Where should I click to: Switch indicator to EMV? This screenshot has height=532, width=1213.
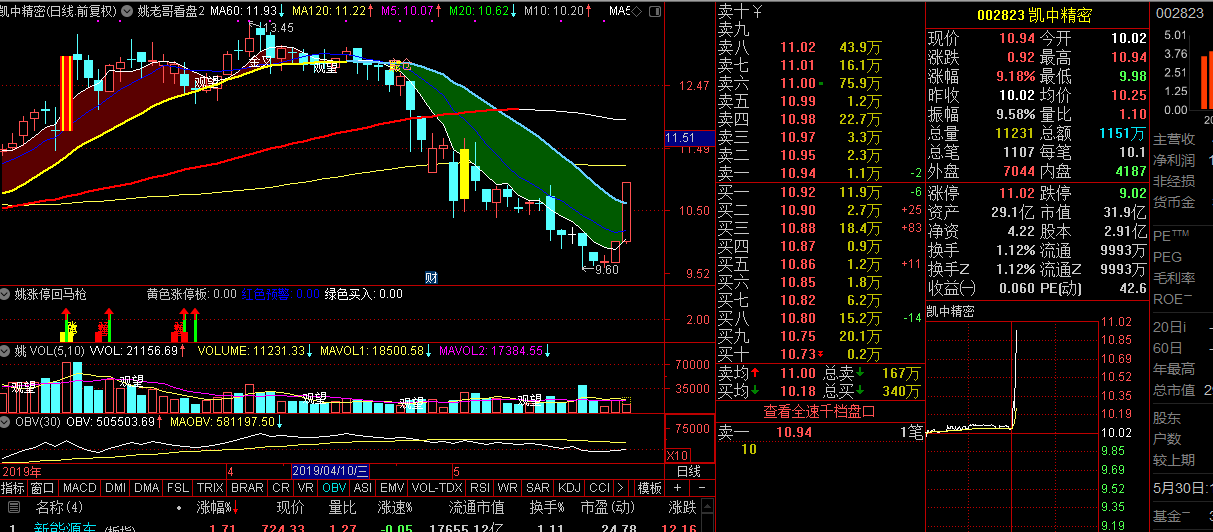[x=392, y=488]
